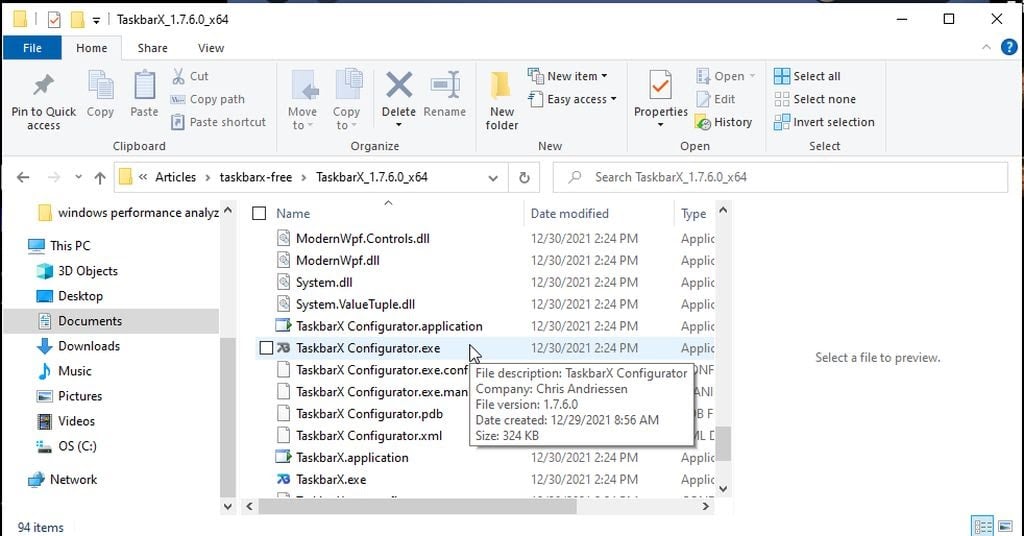Sort by Date modified column header
The image size is (1024, 536).
pyautogui.click(x=569, y=213)
